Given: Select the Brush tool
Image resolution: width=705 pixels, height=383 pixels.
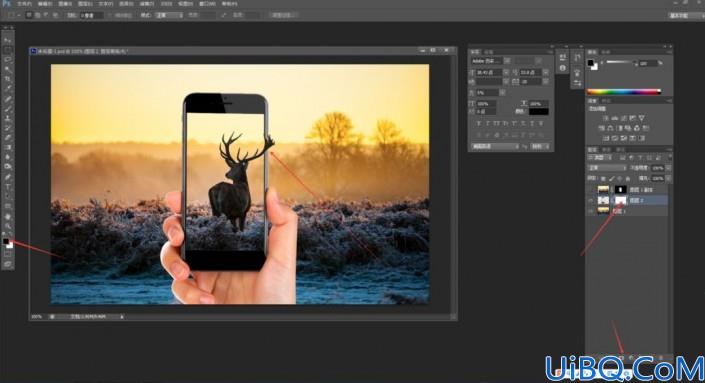Looking at the screenshot, I should click(8, 109).
